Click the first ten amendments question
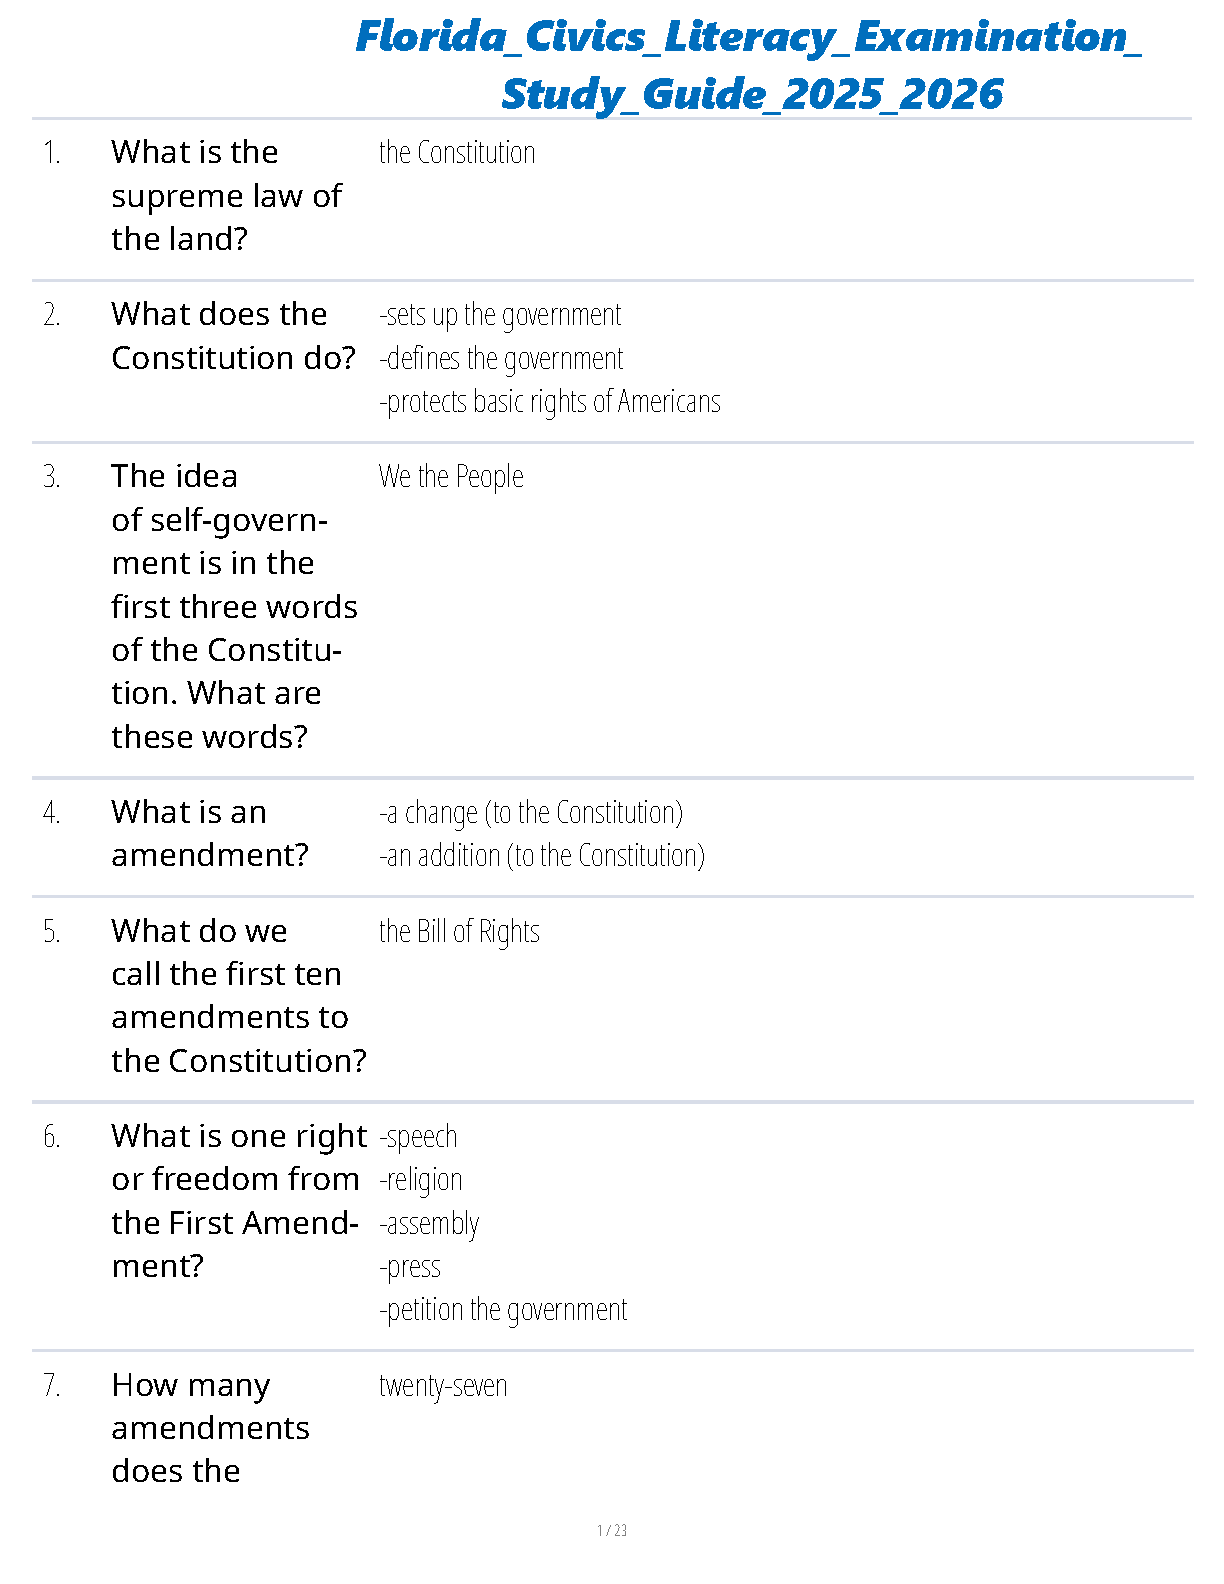Screen dimensions: 1224x1584 coord(238,996)
